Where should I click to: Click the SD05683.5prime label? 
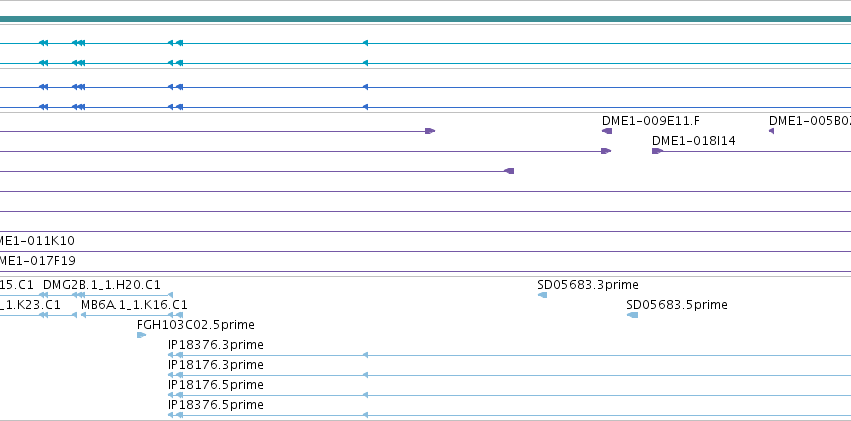point(677,305)
